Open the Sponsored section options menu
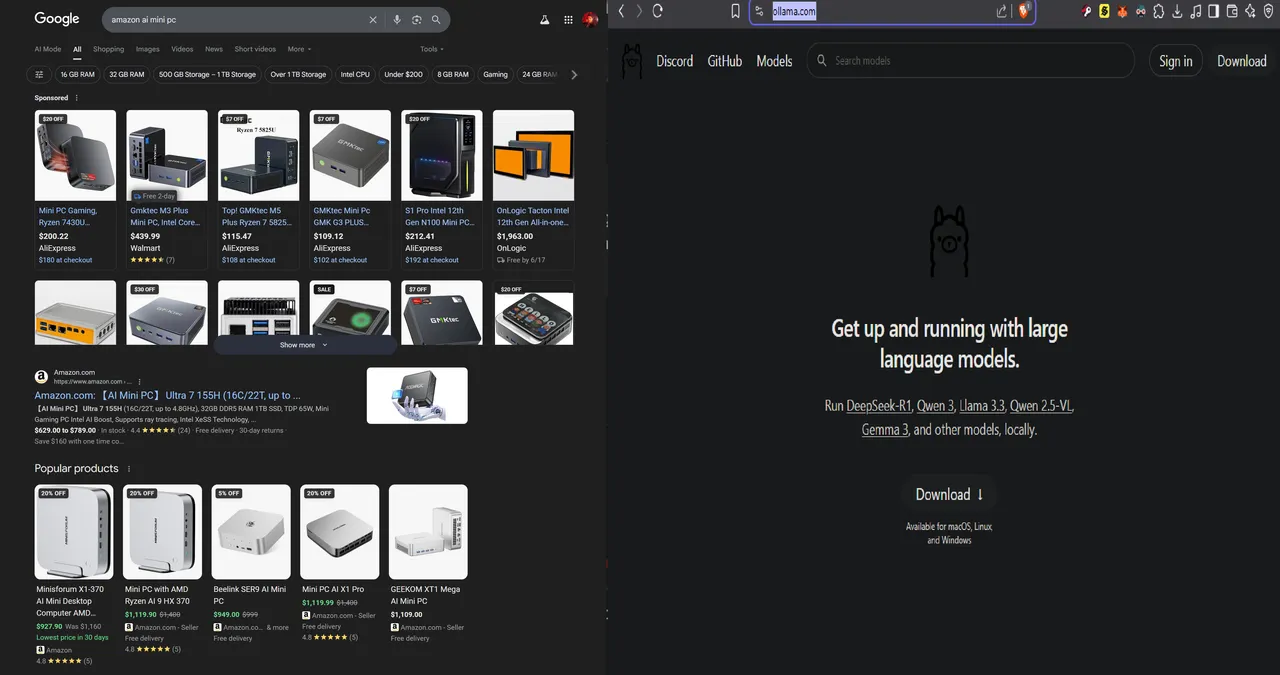1280x675 pixels. tap(76, 98)
